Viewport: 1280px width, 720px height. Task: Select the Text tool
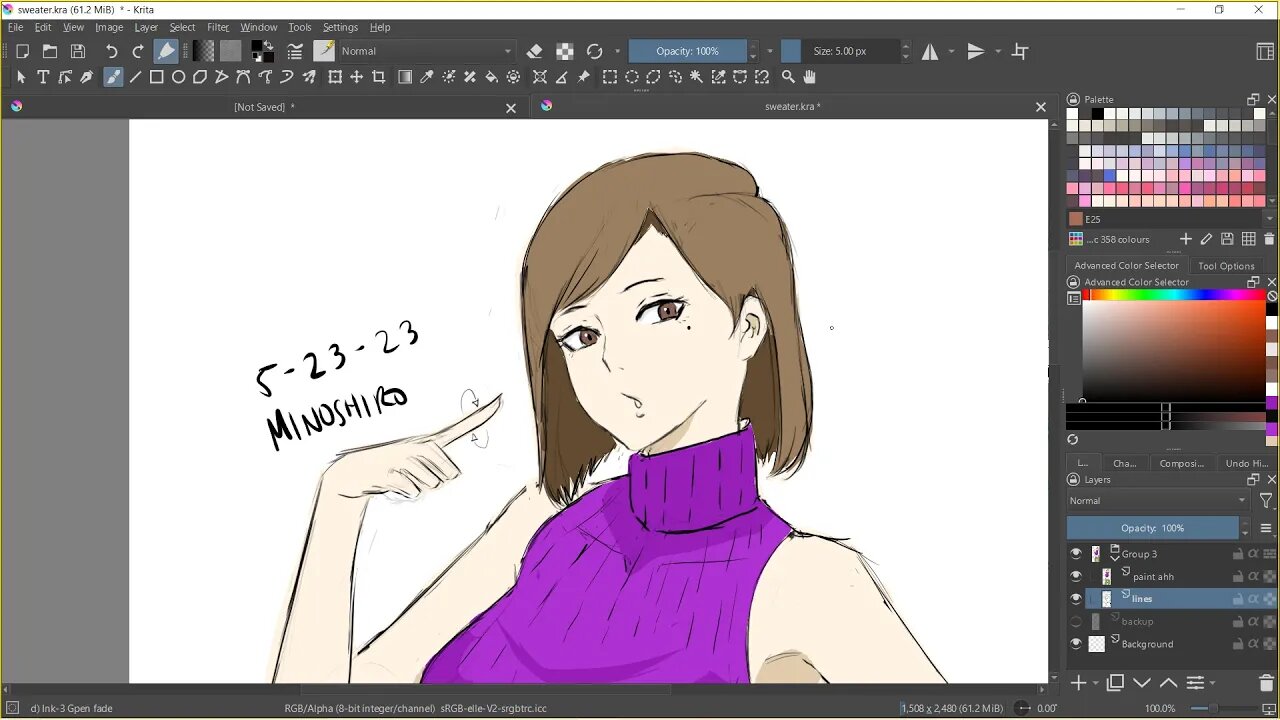click(43, 77)
